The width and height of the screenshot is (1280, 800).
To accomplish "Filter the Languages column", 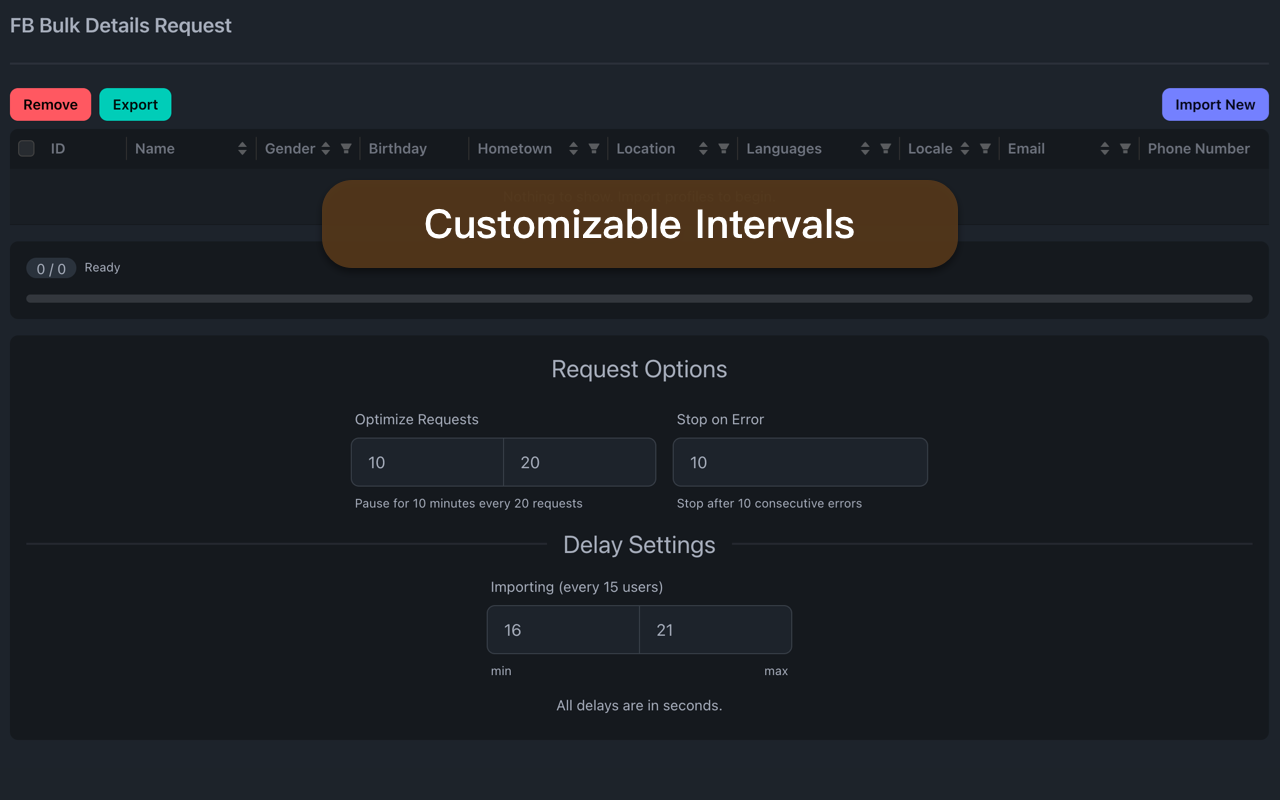I will point(885,149).
